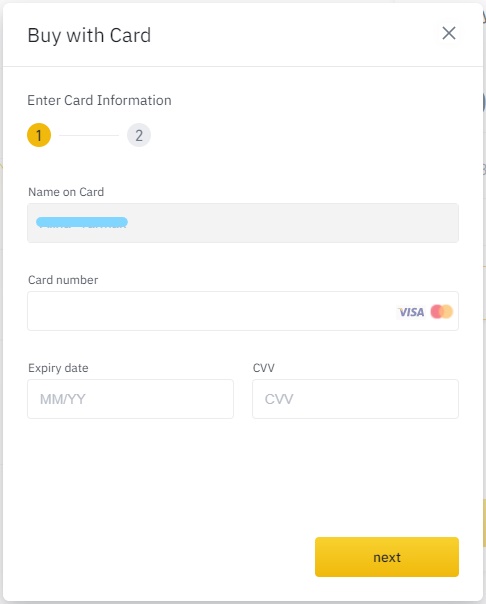Screen dimensions: 486x604
Task: Click the Buy with Card title
Action: 89,35
